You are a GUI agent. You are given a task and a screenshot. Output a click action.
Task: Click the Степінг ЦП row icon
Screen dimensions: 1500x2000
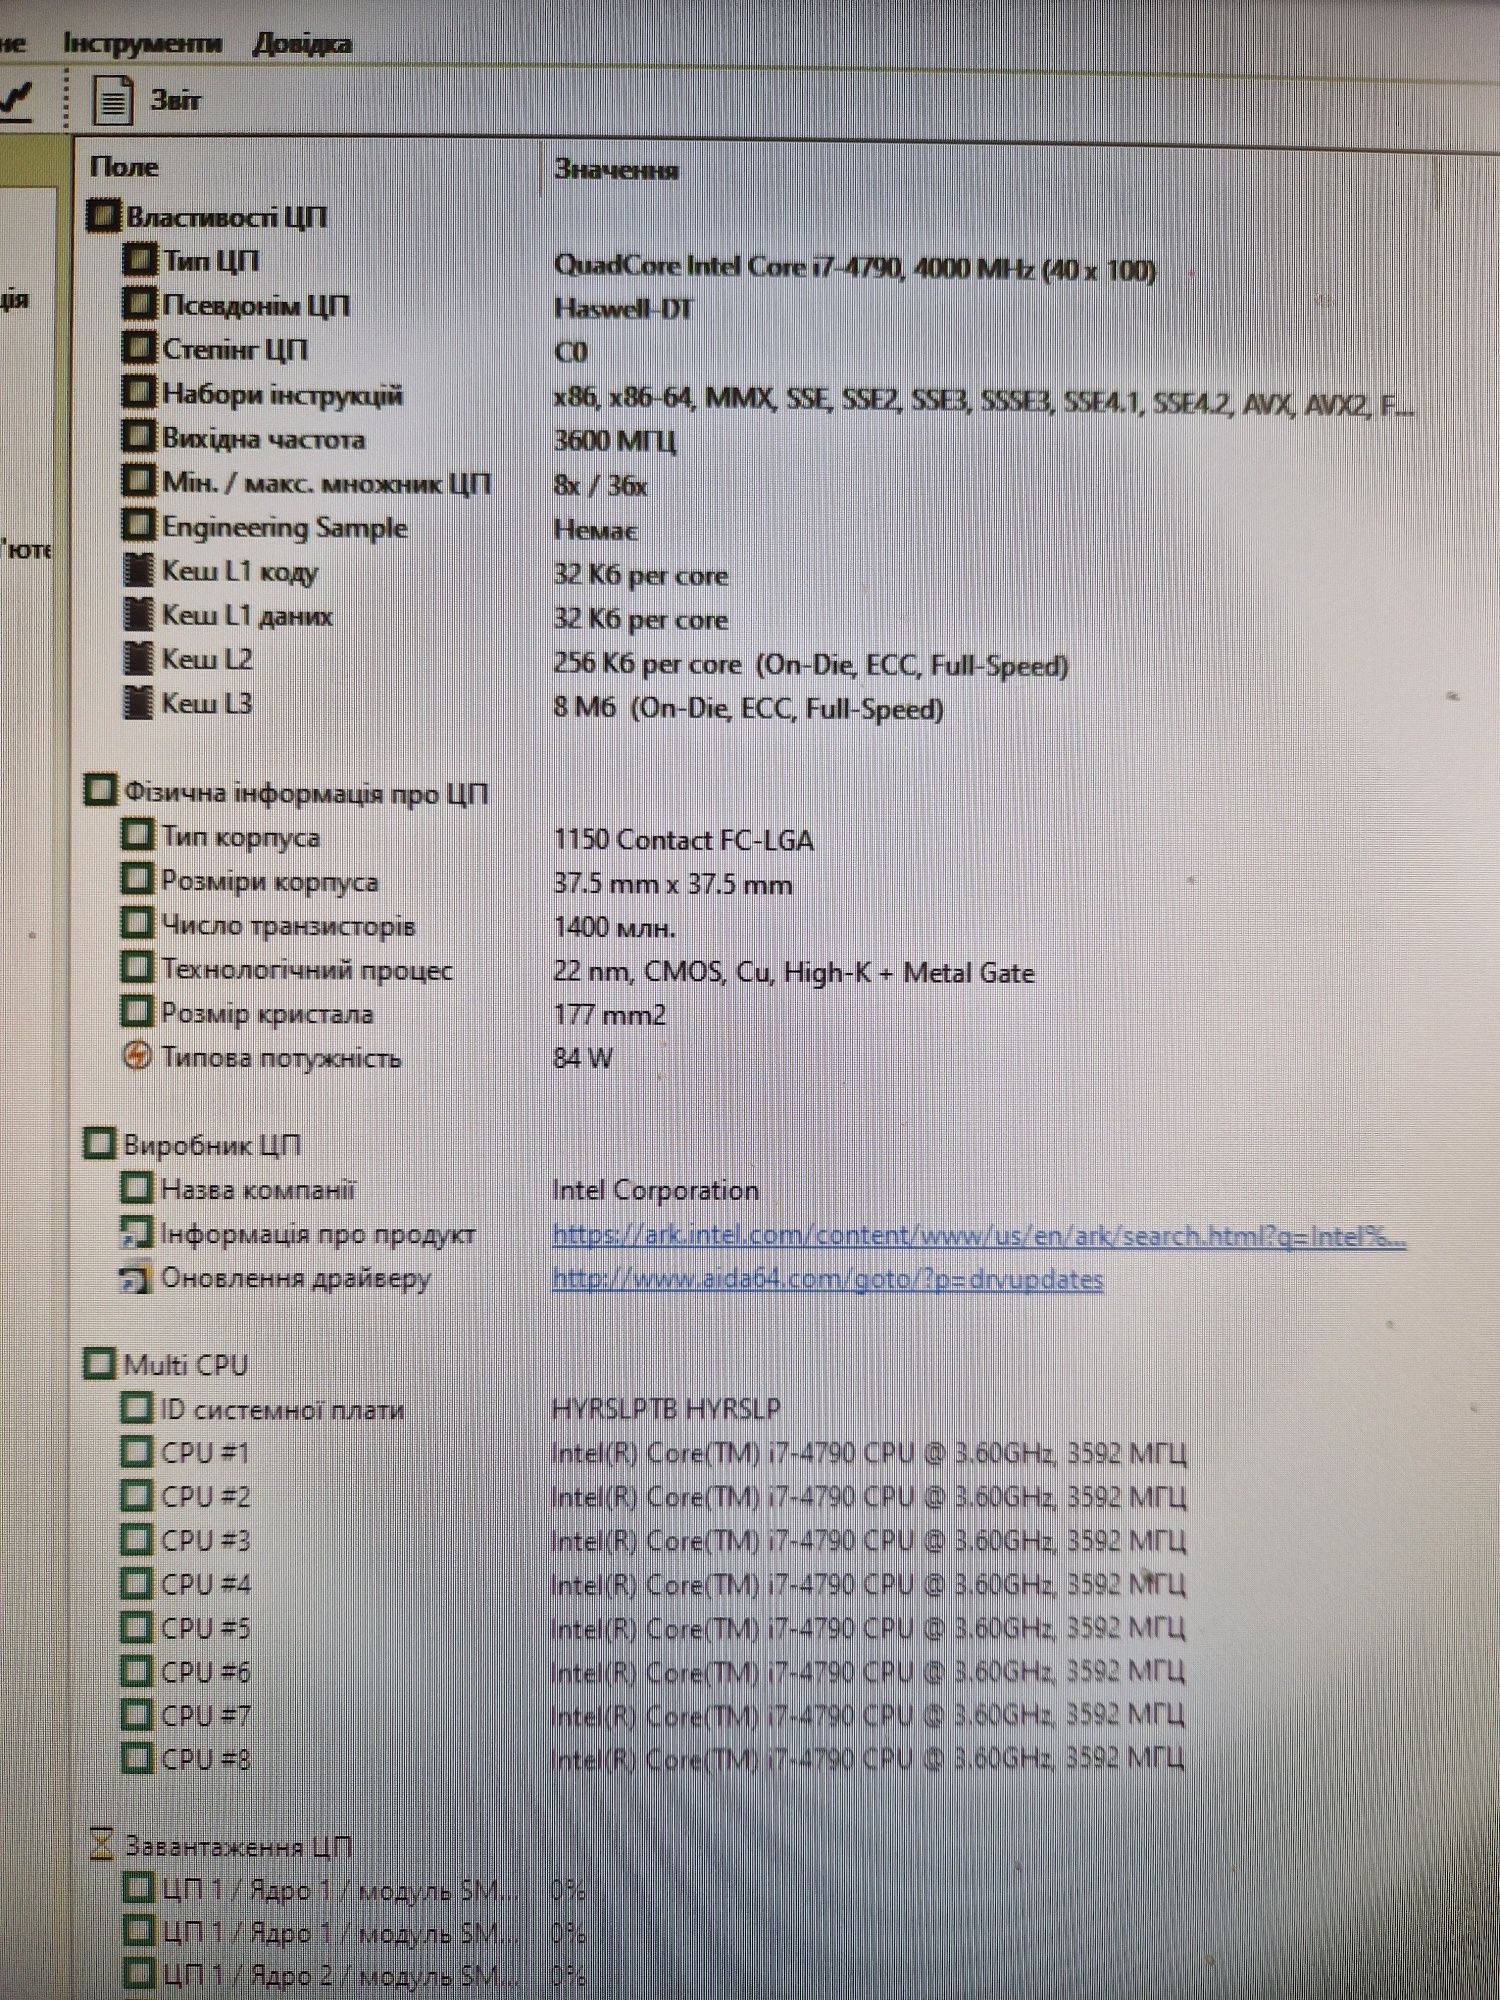tap(140, 348)
